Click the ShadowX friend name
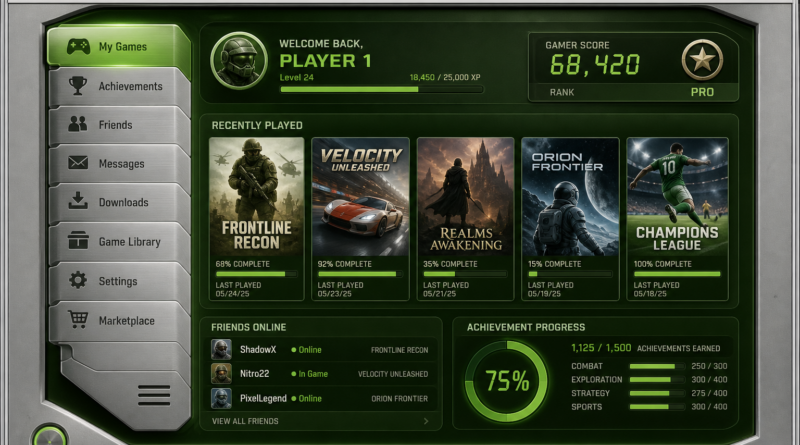The image size is (800, 445). pos(258,350)
